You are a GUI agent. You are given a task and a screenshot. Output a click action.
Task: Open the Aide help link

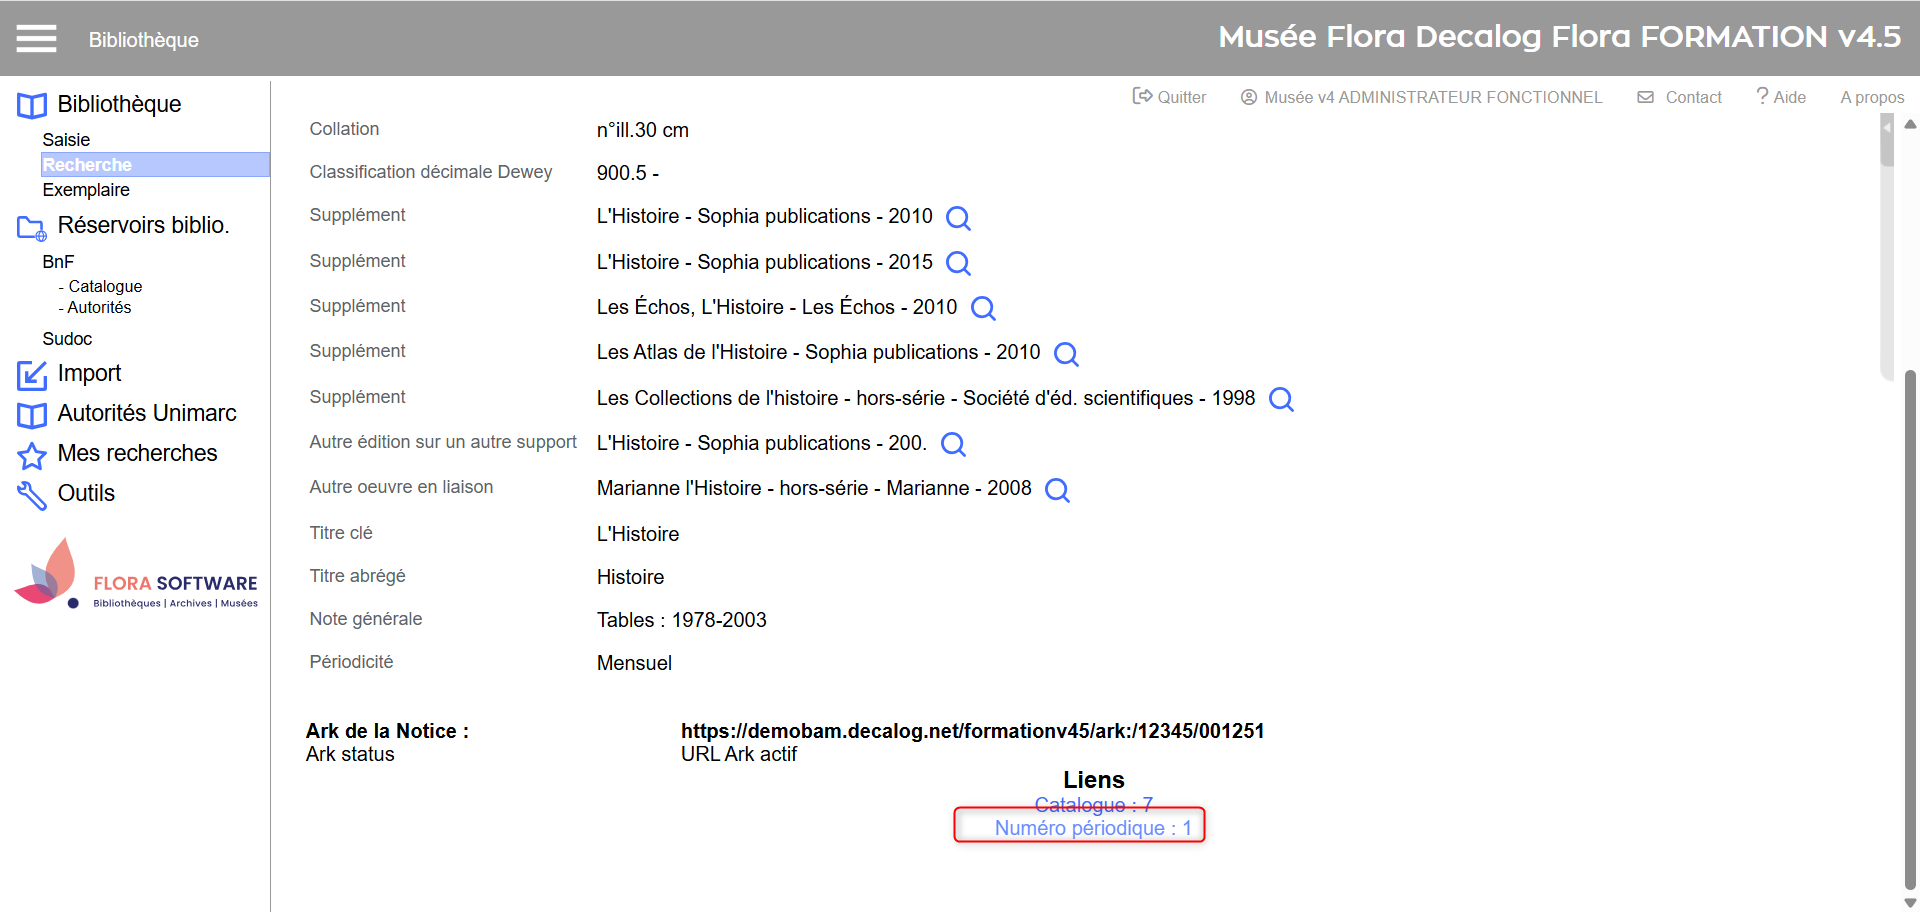pos(1781,97)
